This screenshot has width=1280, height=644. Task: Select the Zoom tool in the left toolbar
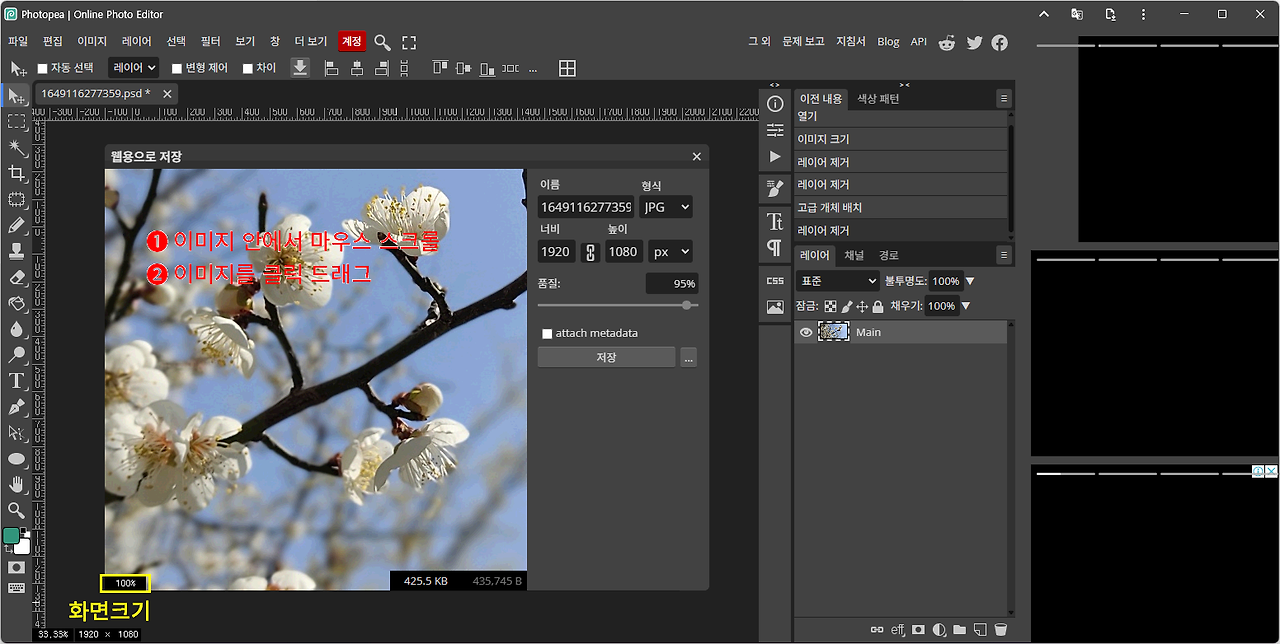(x=17, y=511)
